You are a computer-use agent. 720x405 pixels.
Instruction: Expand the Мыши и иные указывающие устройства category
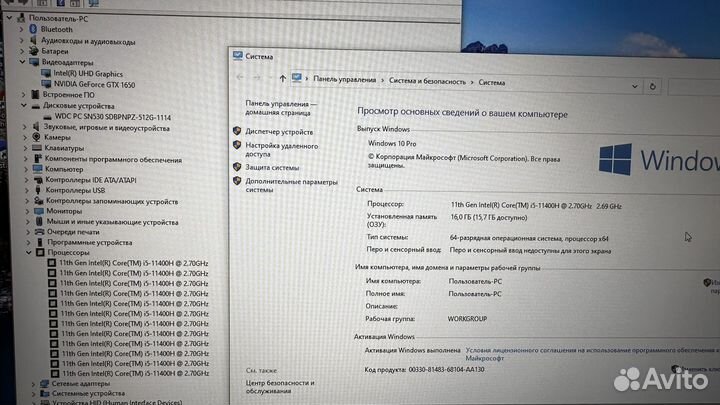point(28,222)
